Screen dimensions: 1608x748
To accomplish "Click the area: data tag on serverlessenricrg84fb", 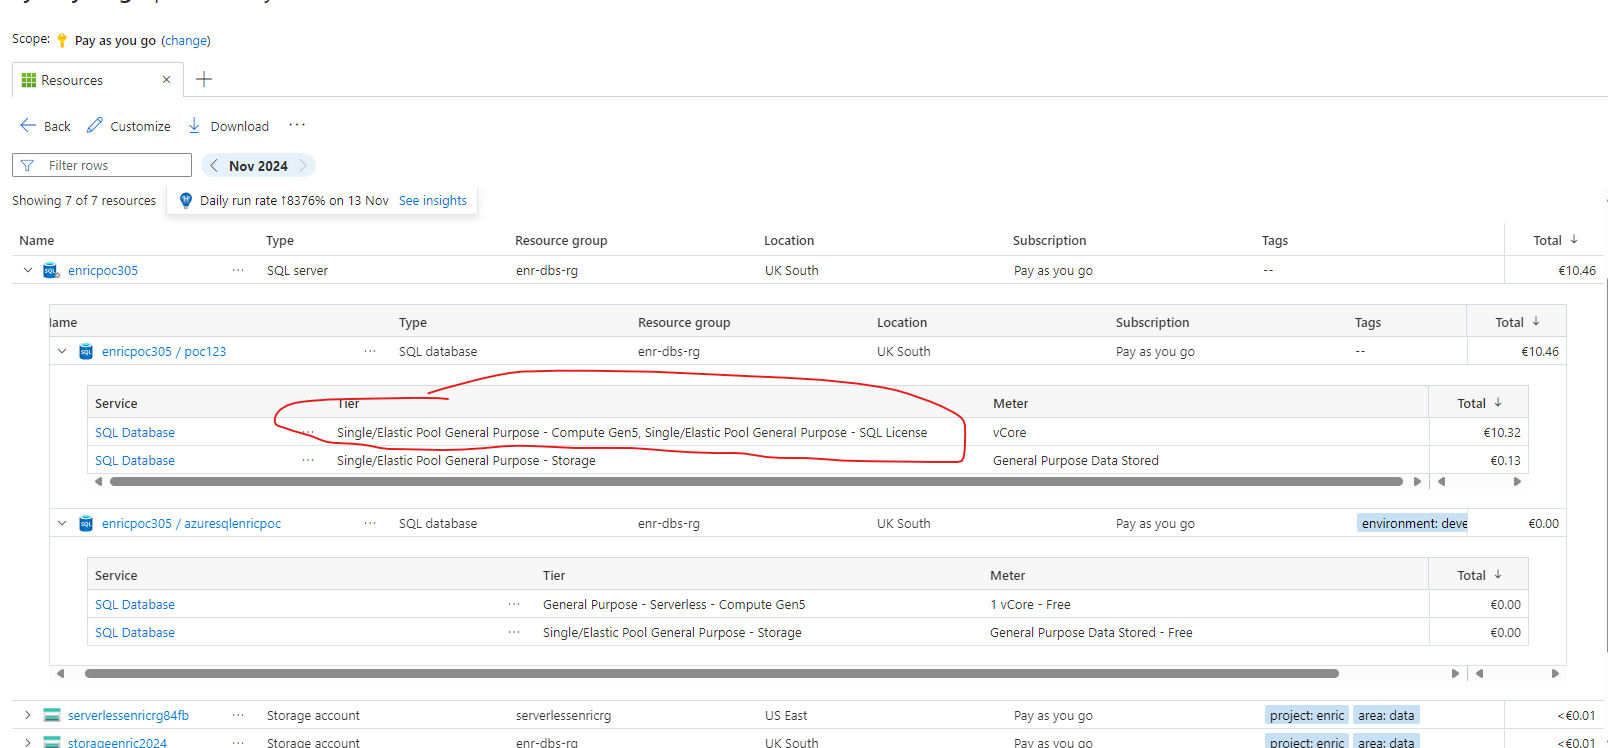I will pos(1386,715).
